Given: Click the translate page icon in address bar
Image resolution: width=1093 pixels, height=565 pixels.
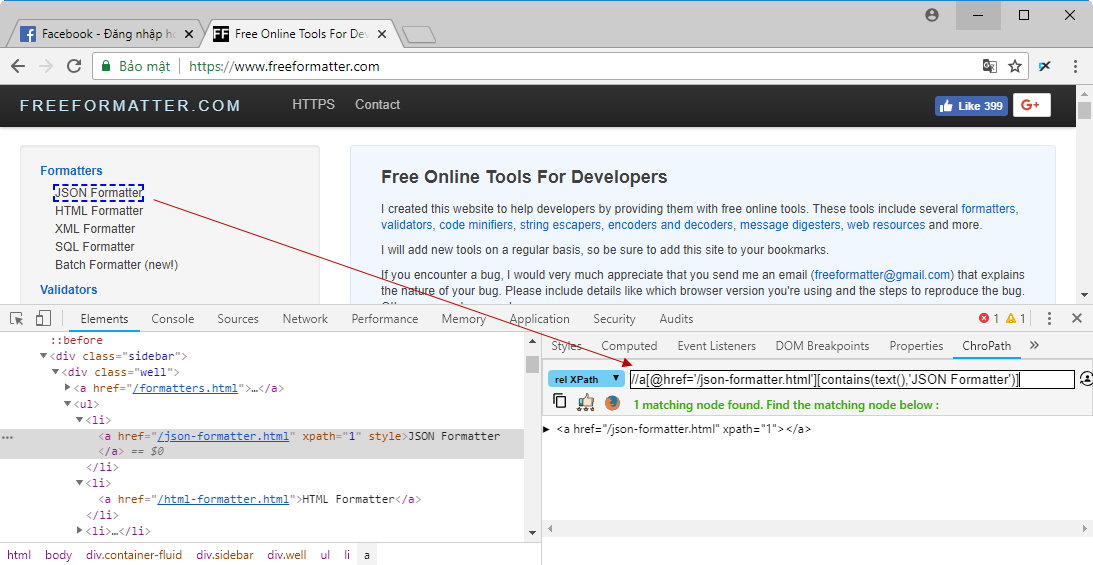Looking at the screenshot, I should click(989, 66).
